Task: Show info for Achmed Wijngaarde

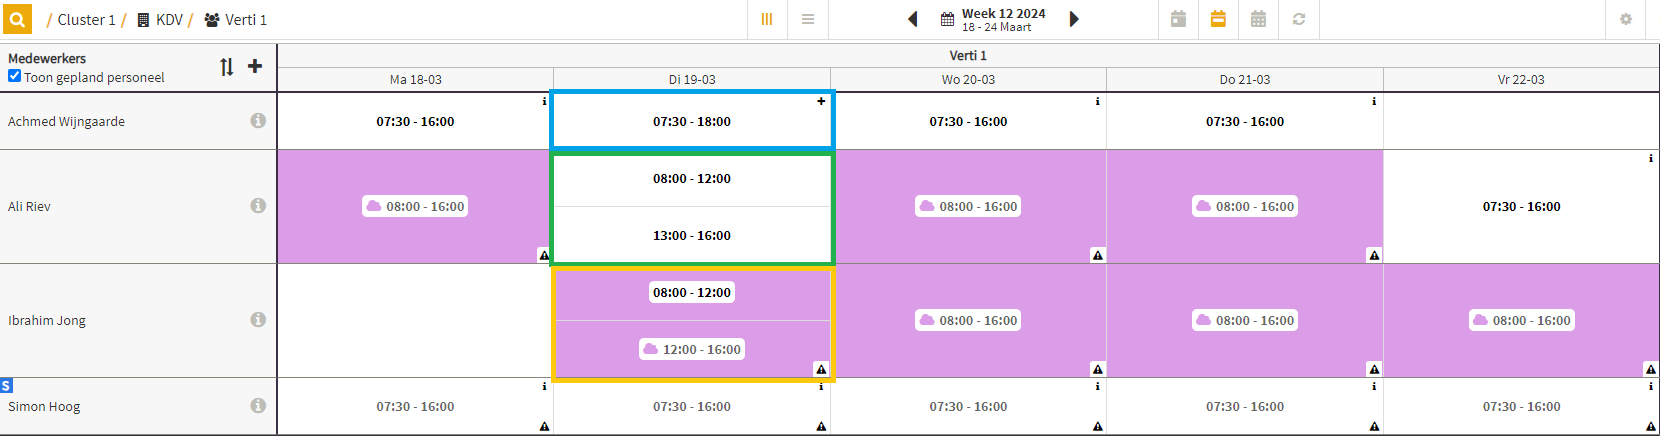Action: (258, 121)
